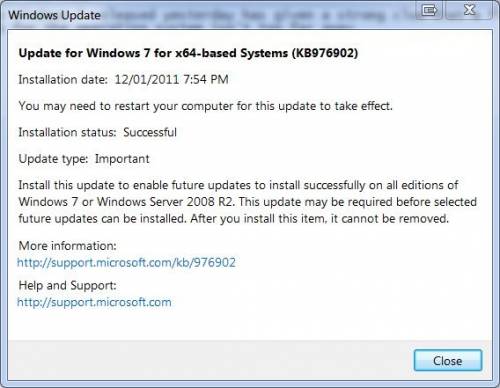500x388 pixels.
Task: Click the More information label
Action: click(68, 246)
